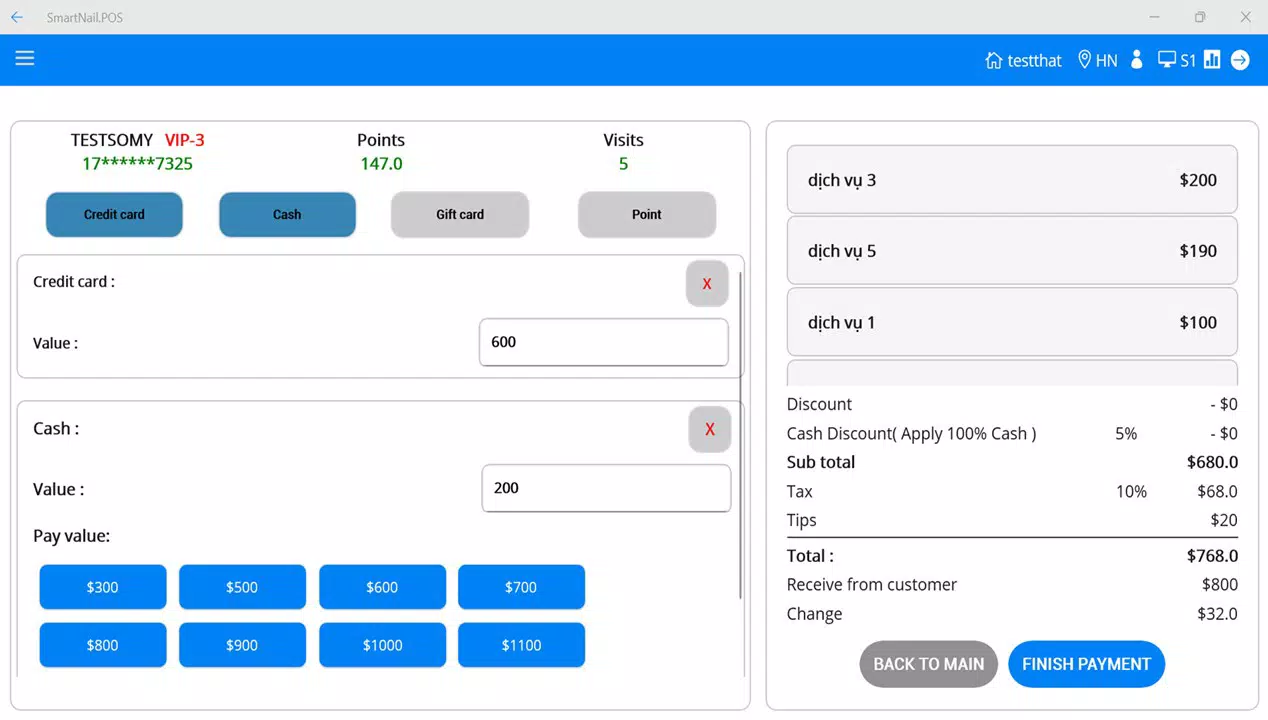The image size is (1268, 720).
Task: Select the S1 station monitor
Action: pos(1176,60)
